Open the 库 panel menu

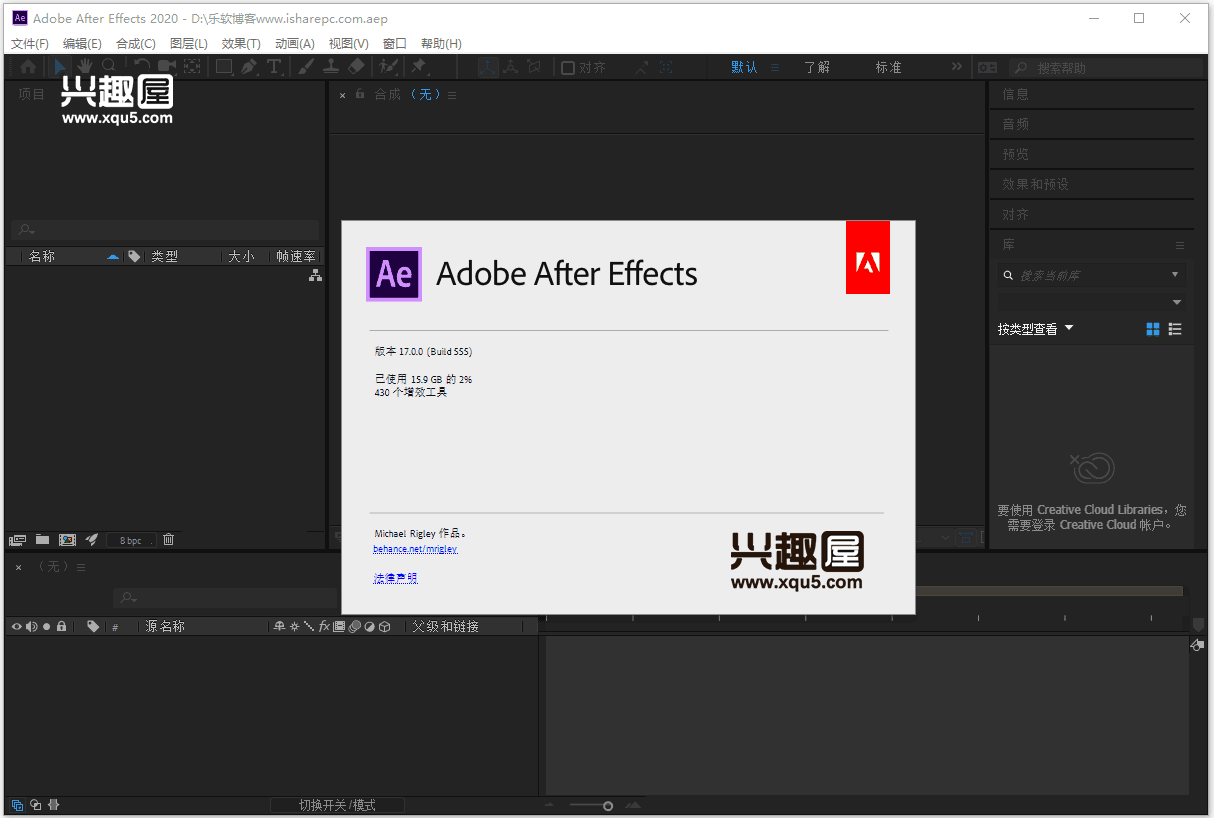[x=1180, y=245]
